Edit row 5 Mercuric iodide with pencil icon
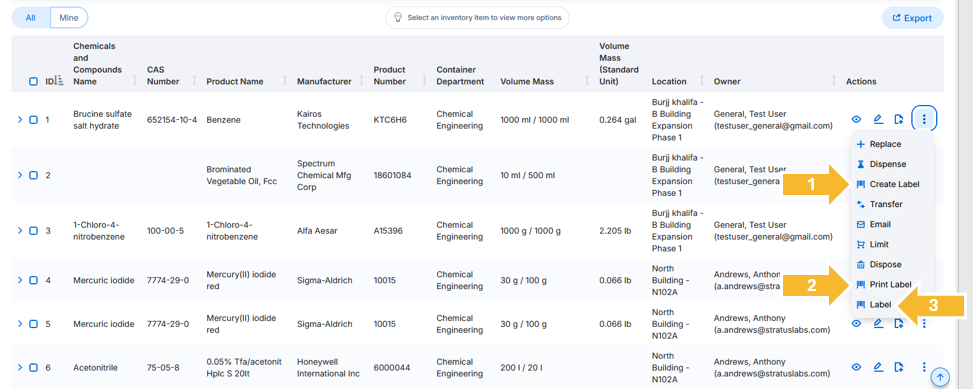 878,323
